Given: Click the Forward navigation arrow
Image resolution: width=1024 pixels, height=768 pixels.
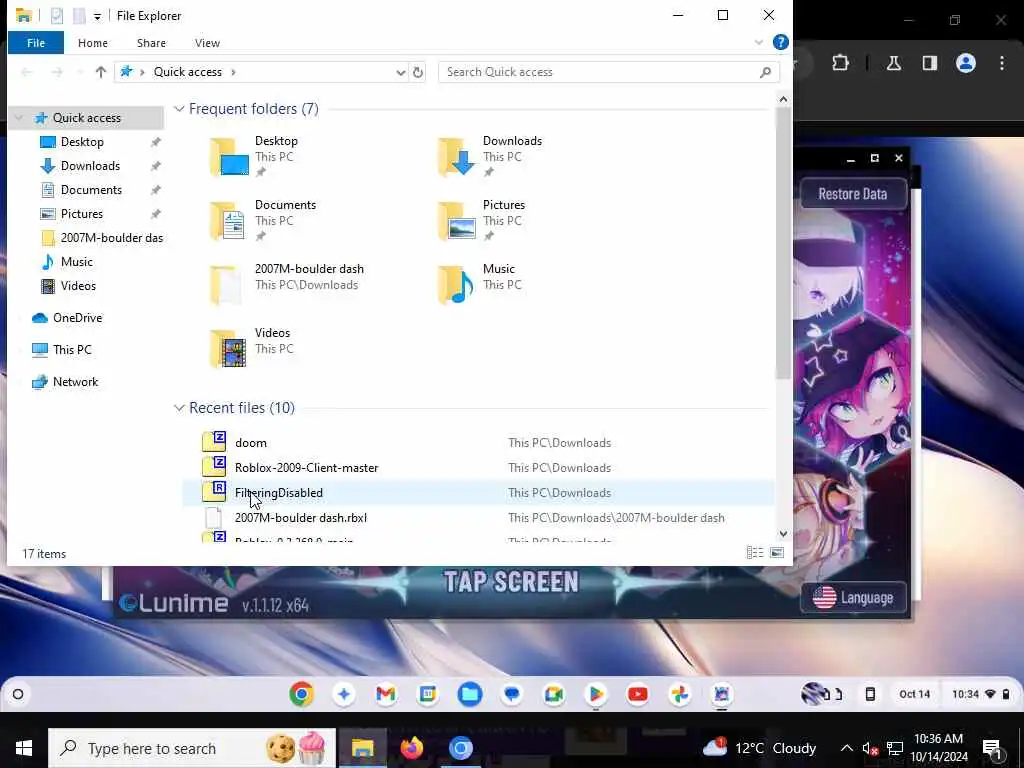Looking at the screenshot, I should (57, 72).
